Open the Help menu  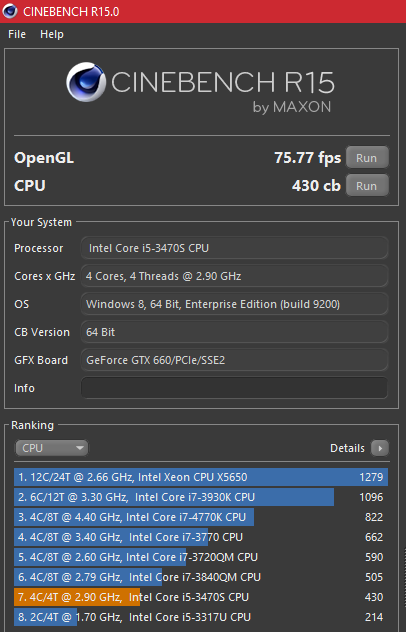tap(52, 34)
